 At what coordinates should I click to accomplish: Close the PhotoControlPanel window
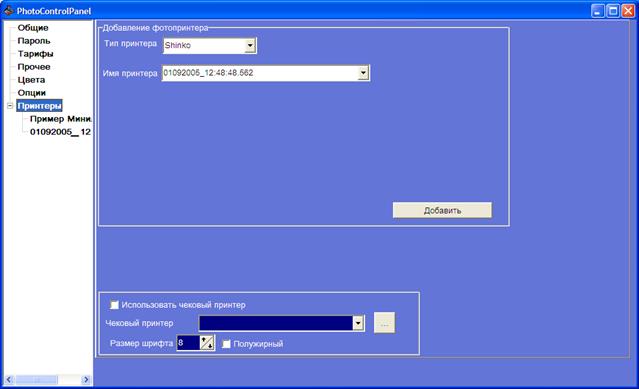pos(628,11)
